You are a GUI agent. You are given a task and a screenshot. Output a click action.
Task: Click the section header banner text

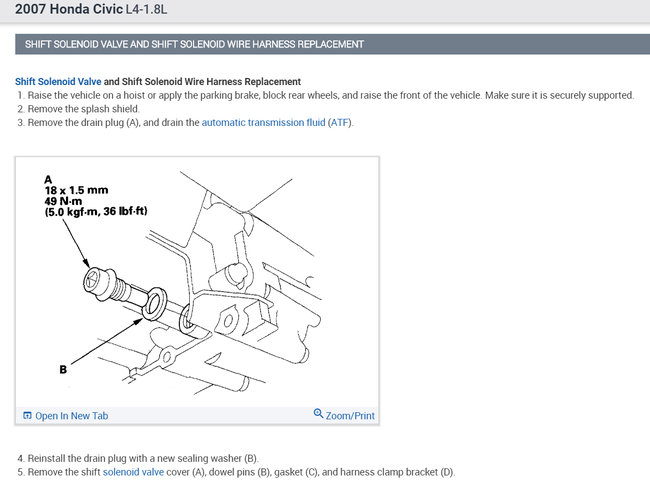tap(194, 44)
